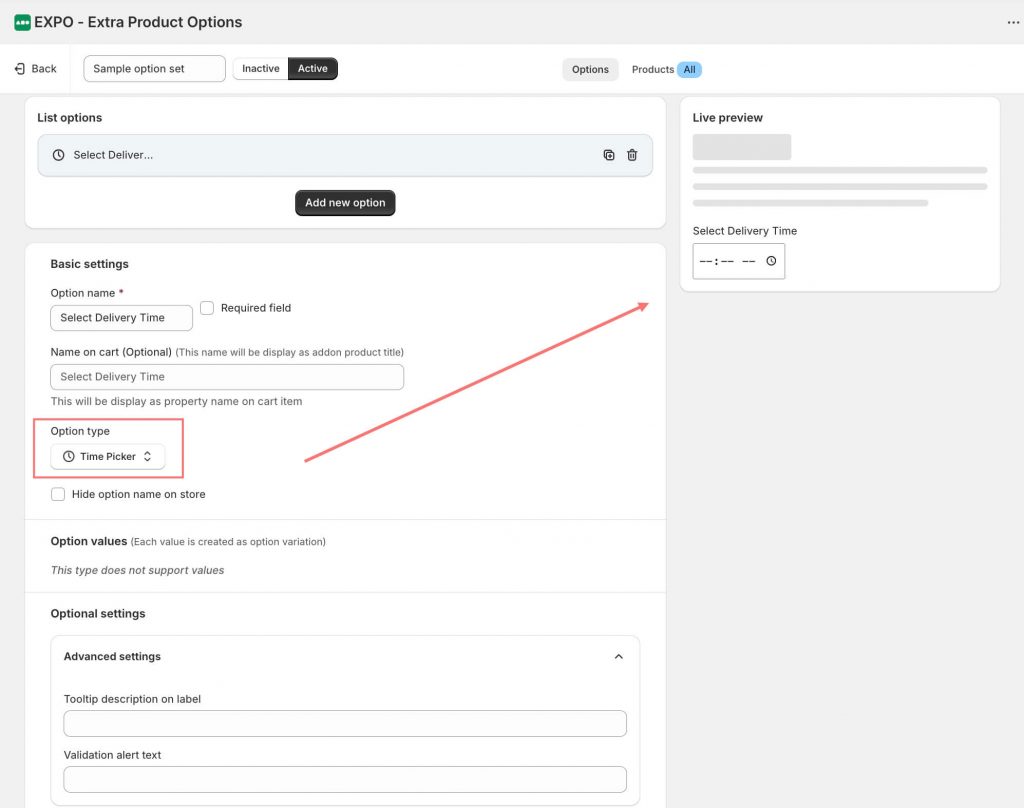
Task: Switch to the Products tab
Action: tap(653, 69)
